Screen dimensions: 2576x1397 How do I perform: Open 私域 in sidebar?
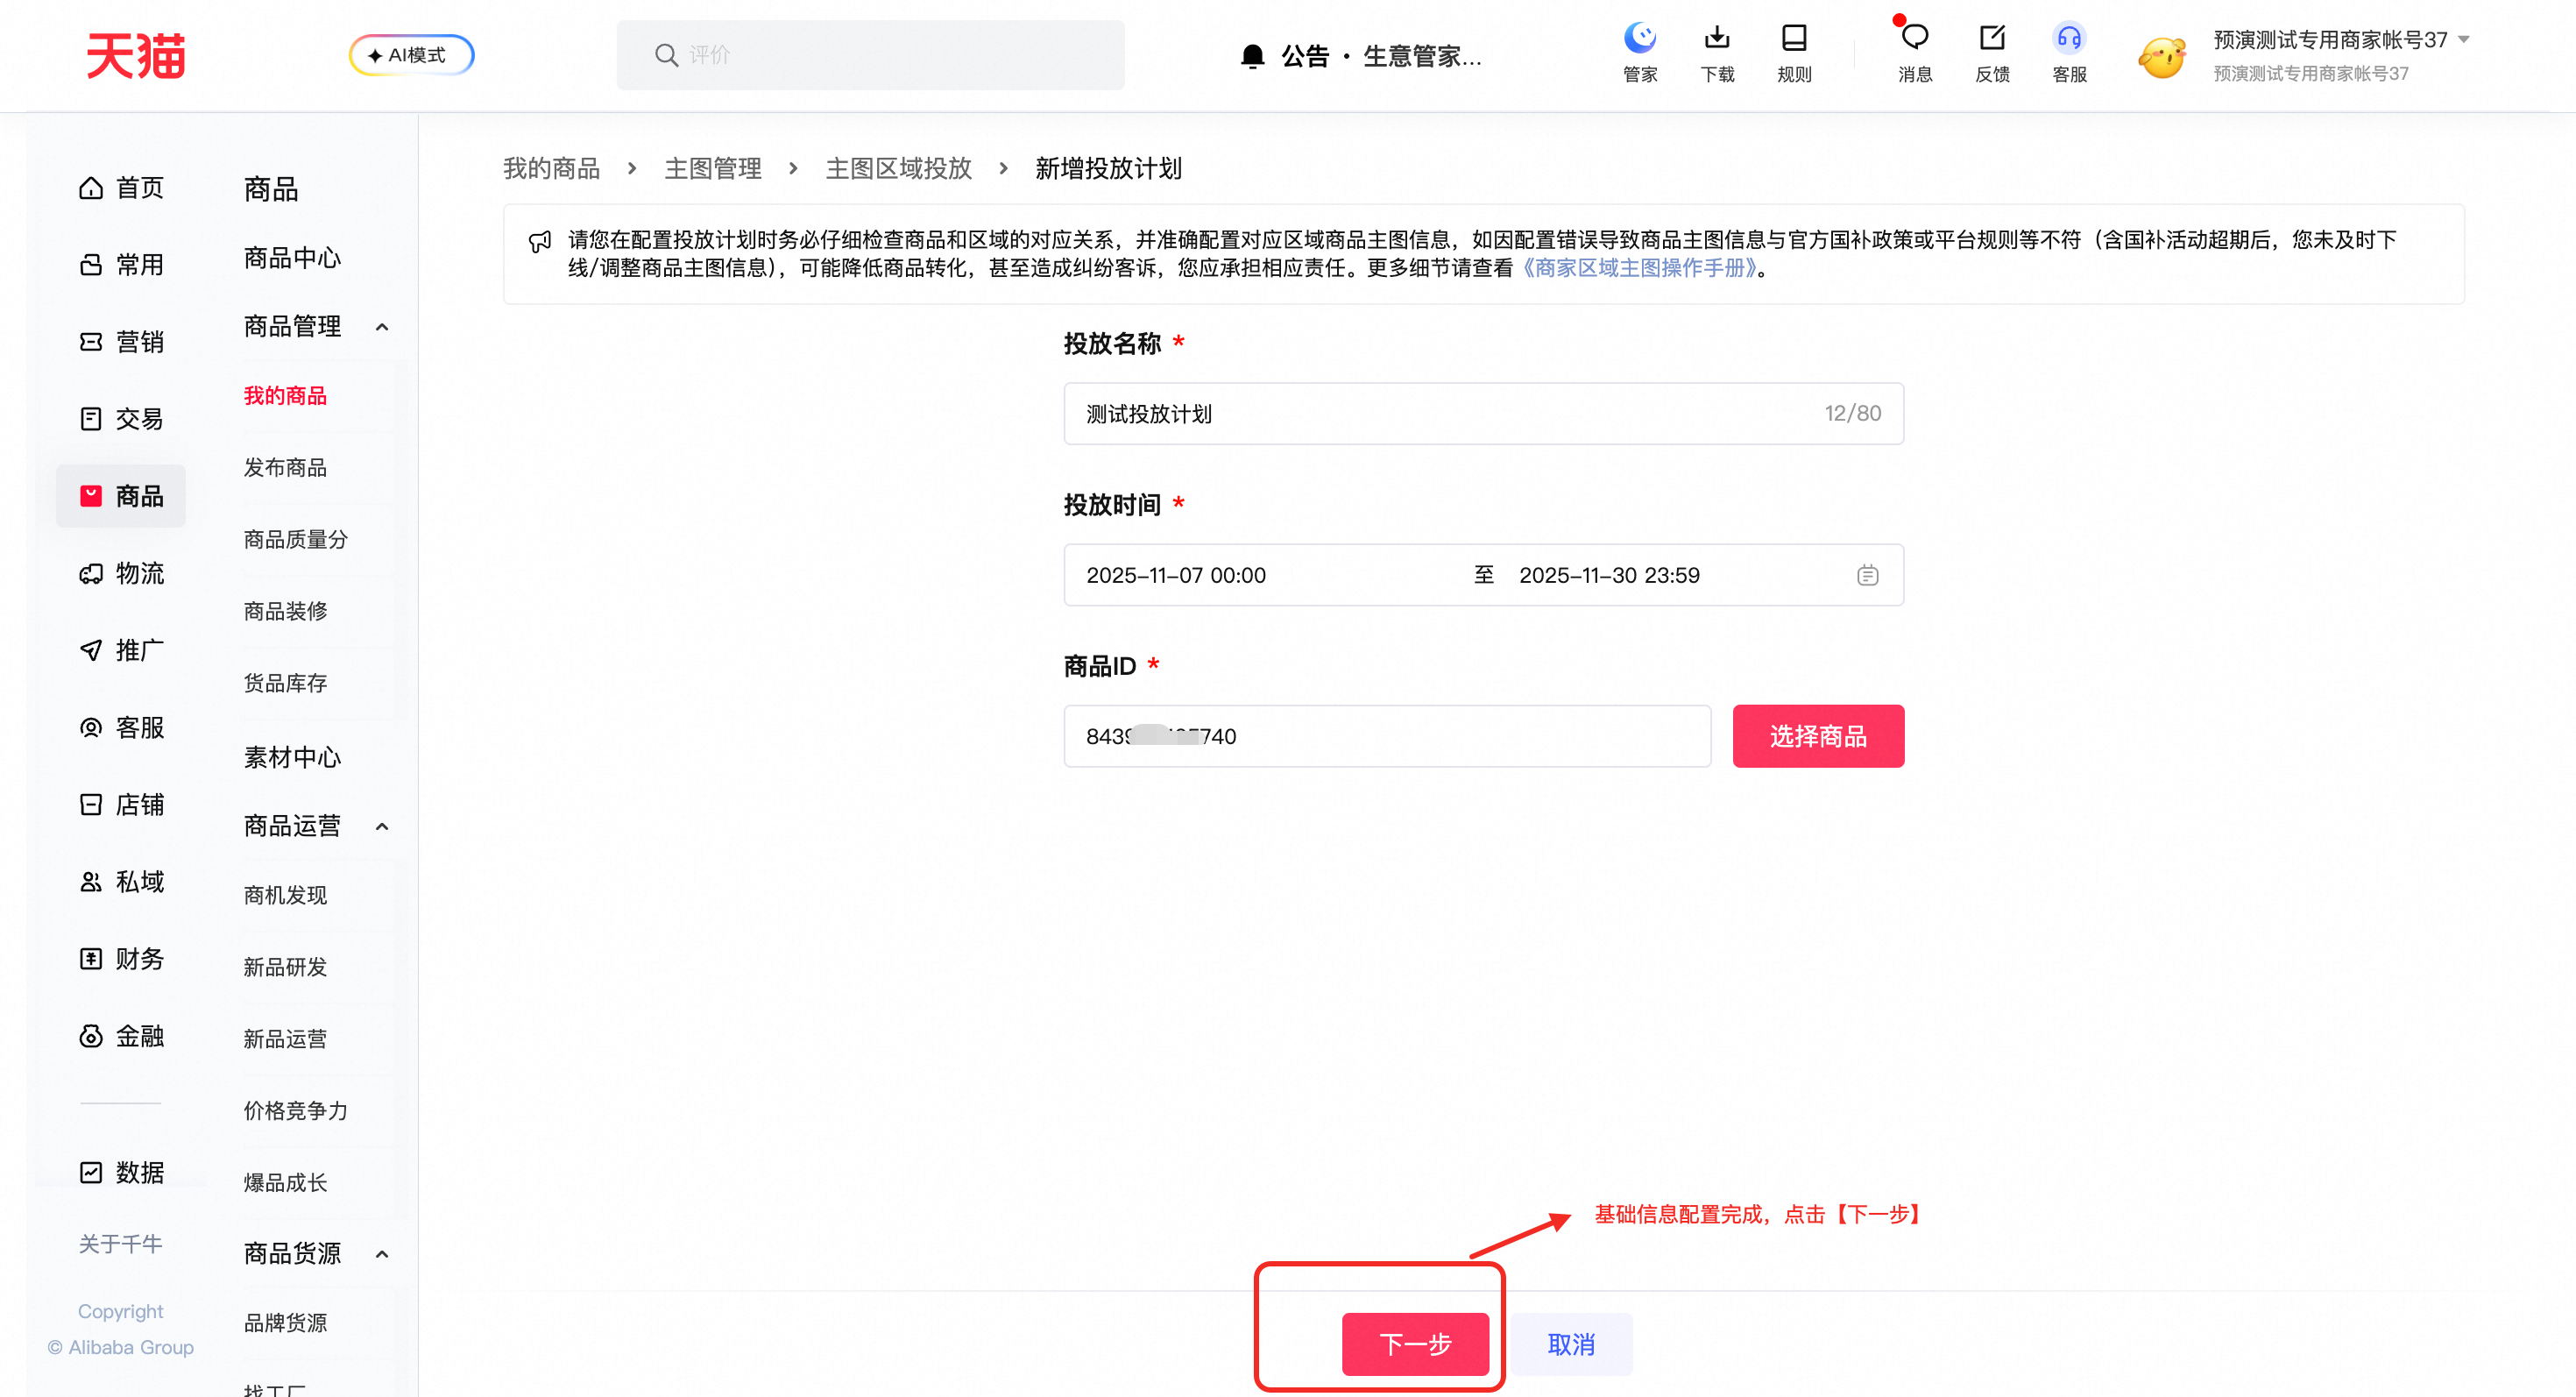tap(121, 881)
